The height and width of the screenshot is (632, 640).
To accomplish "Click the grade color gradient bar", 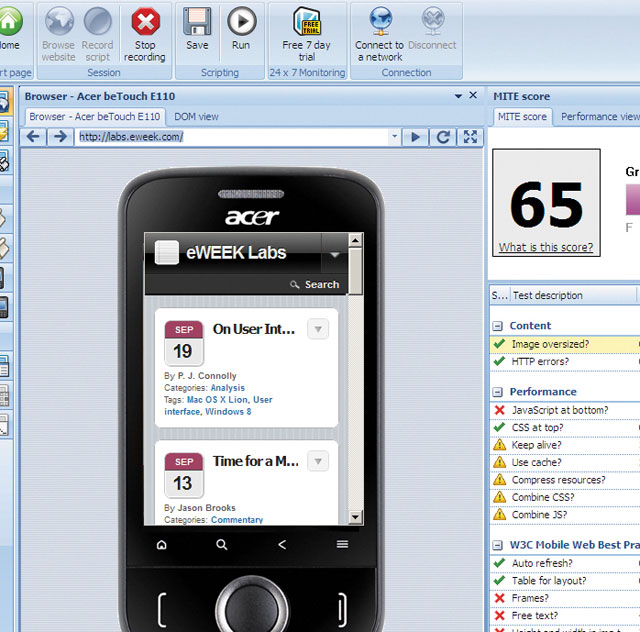I will (633, 199).
